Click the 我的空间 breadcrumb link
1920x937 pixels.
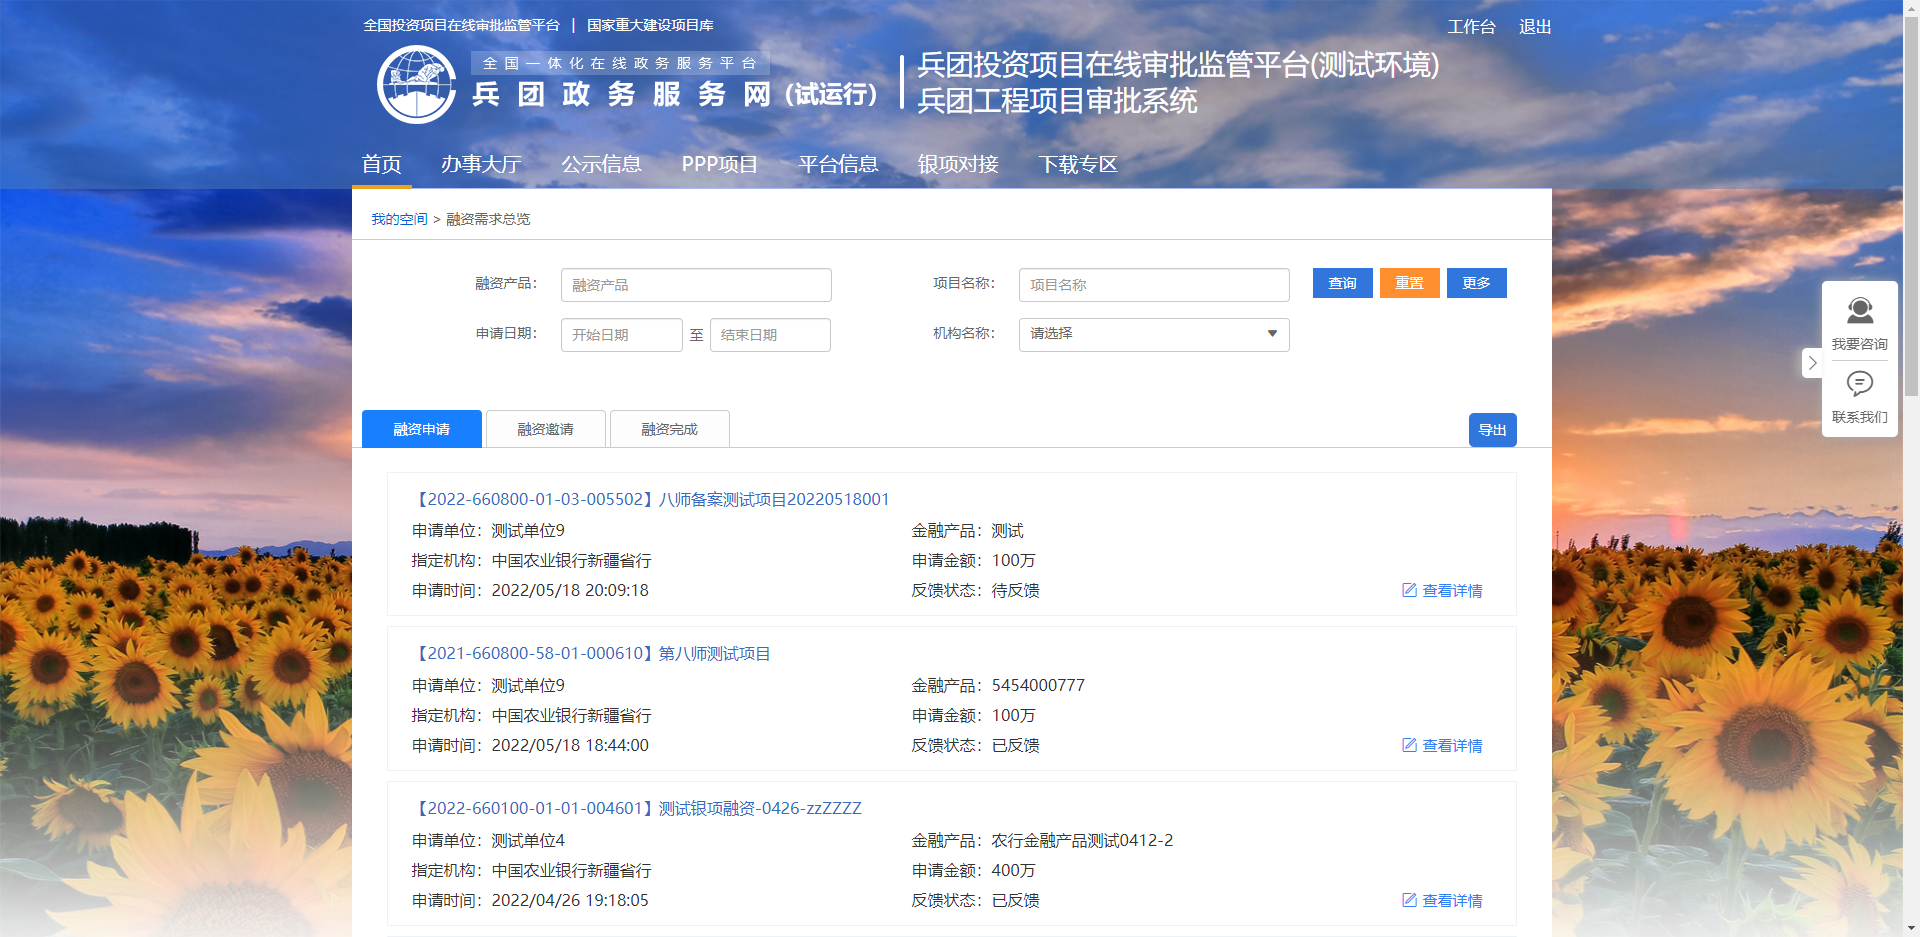coord(399,219)
